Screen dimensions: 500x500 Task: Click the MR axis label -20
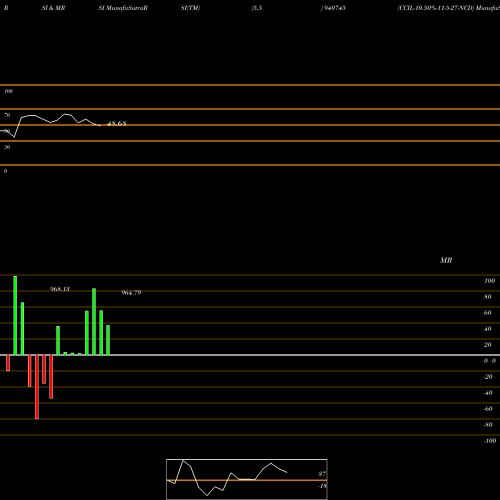tap(488, 377)
